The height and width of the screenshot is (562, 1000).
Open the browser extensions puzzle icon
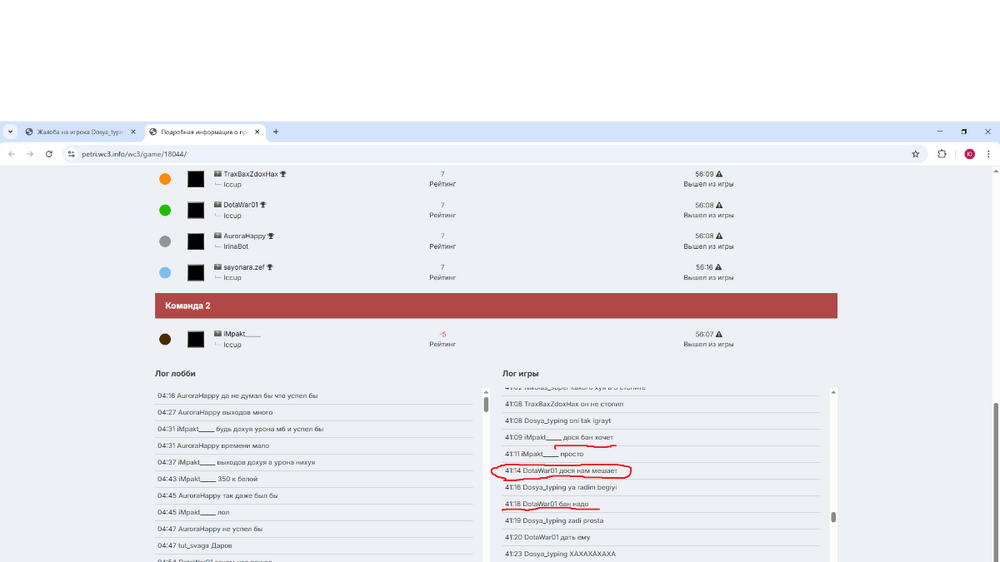point(942,154)
